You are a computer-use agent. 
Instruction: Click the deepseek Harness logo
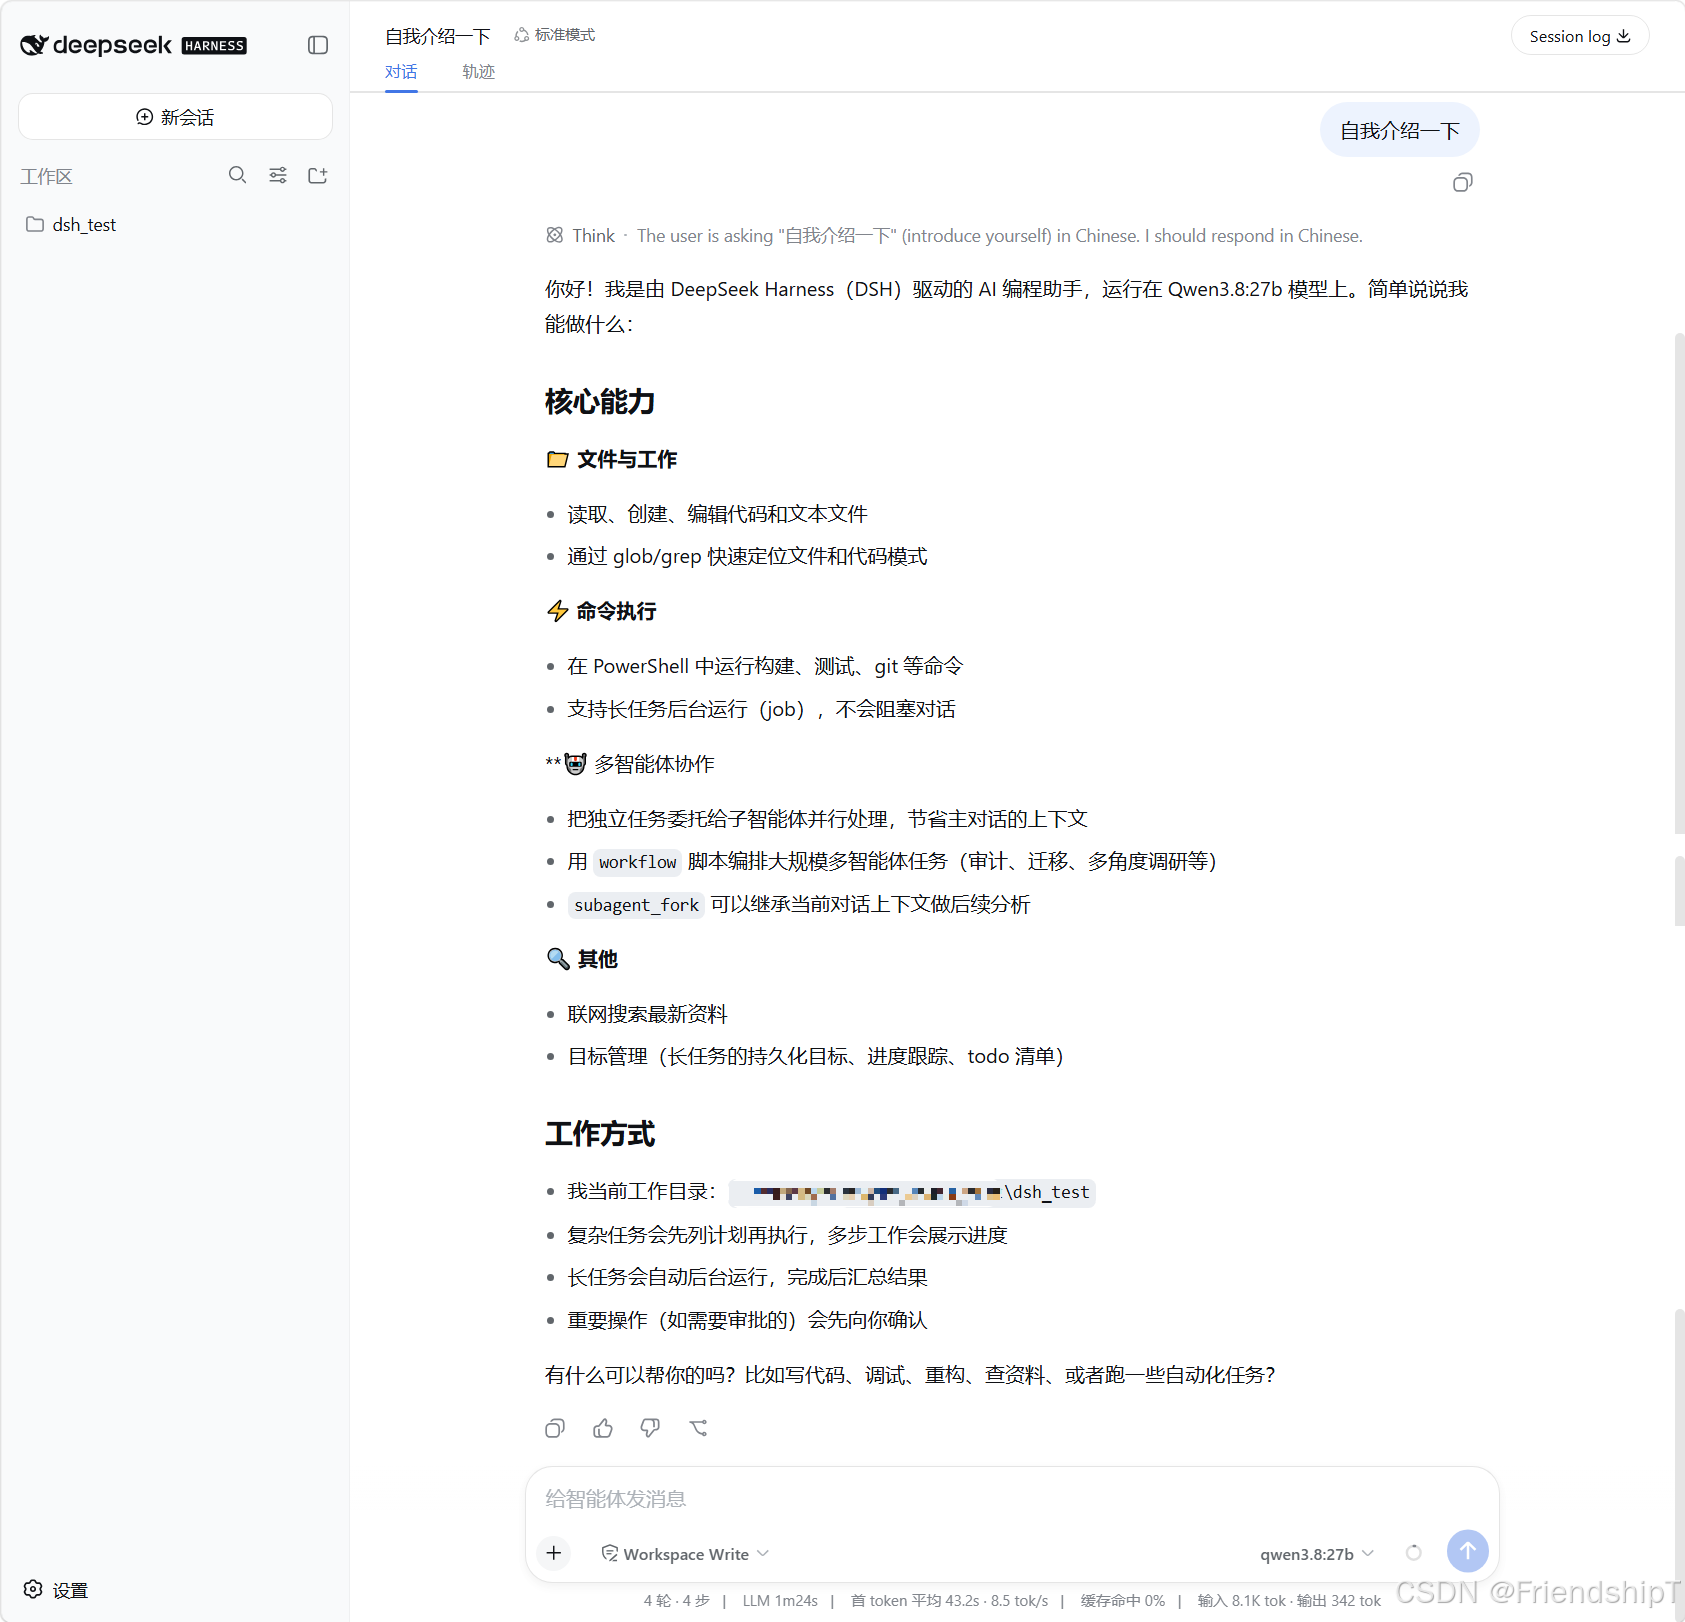[x=134, y=45]
